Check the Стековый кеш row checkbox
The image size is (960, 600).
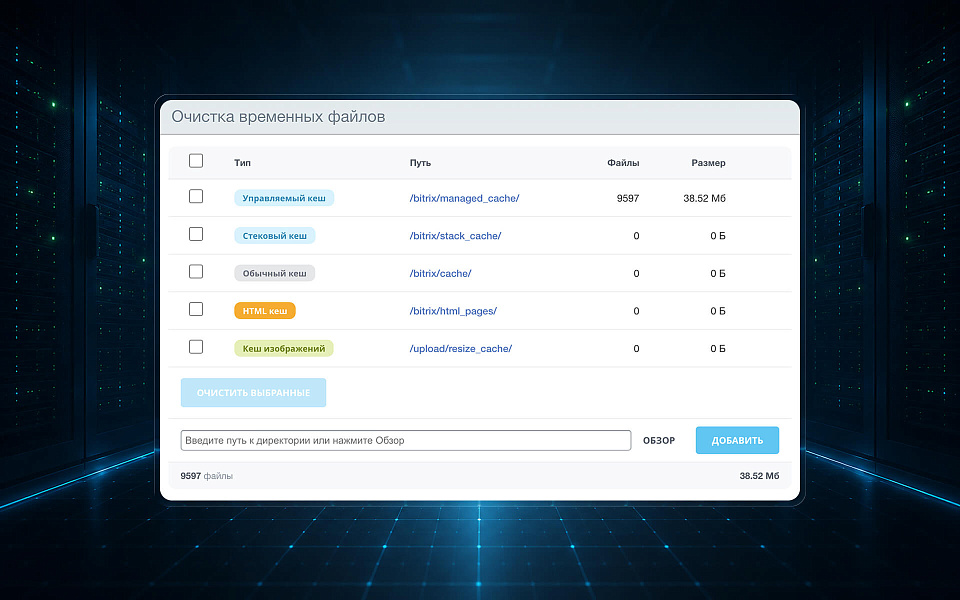(x=196, y=234)
